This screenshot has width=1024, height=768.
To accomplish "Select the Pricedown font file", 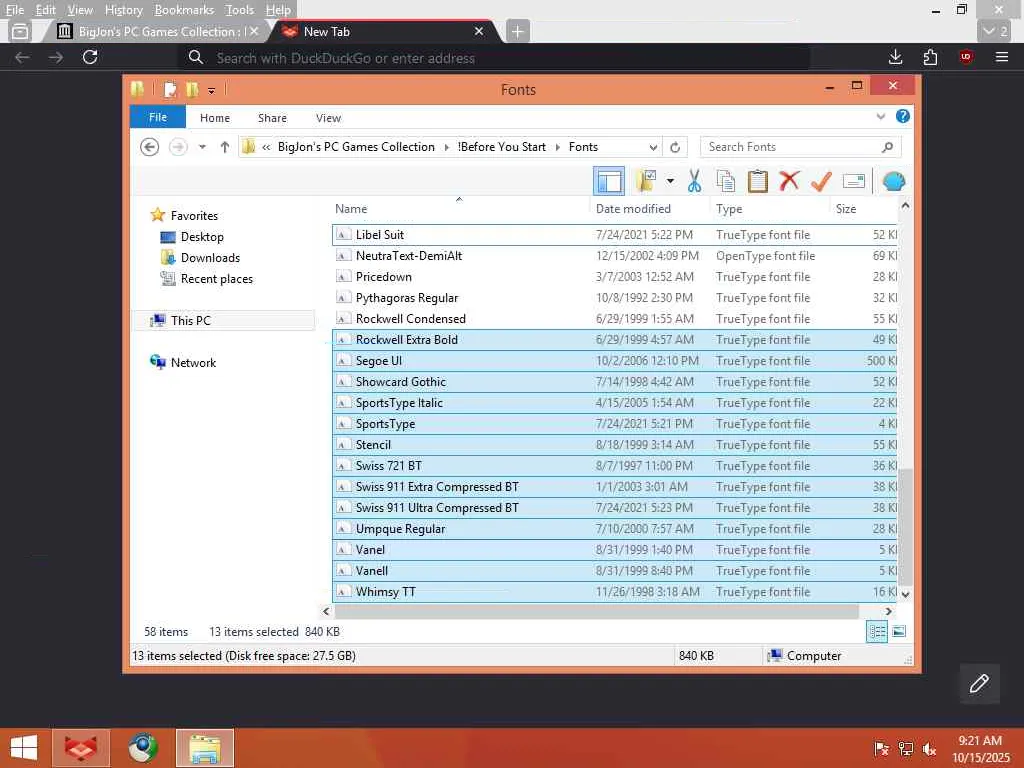I will click(615, 276).
